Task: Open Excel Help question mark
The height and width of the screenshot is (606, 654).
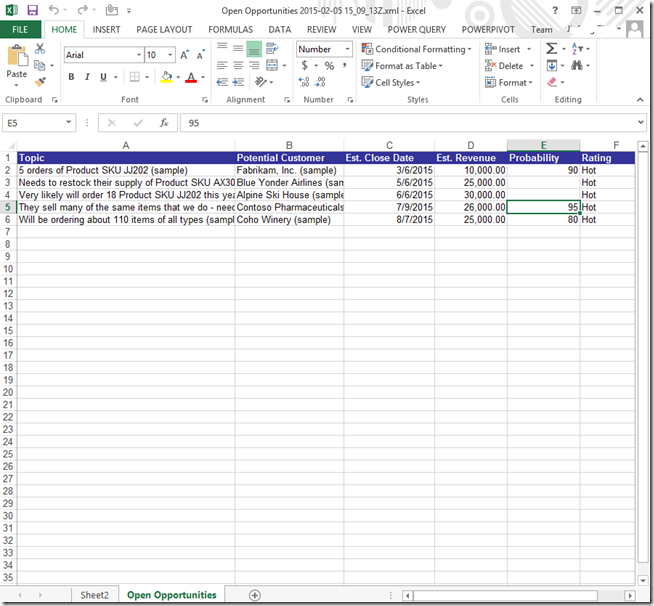Action: (x=555, y=10)
